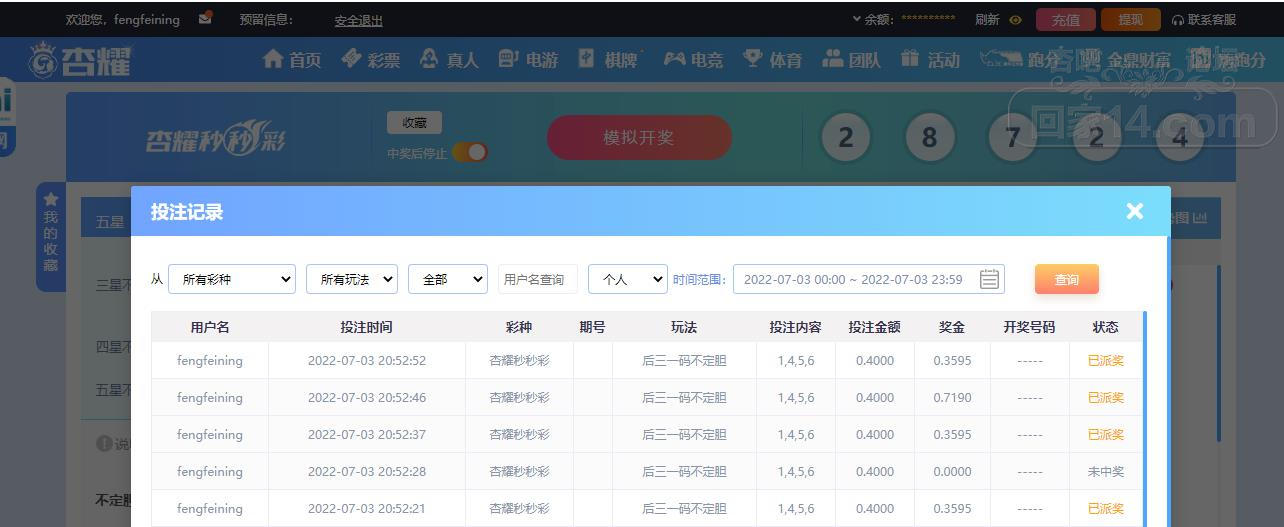Click the 首页 home icon in navigation
The width and height of the screenshot is (1284, 527).
coord(273,60)
